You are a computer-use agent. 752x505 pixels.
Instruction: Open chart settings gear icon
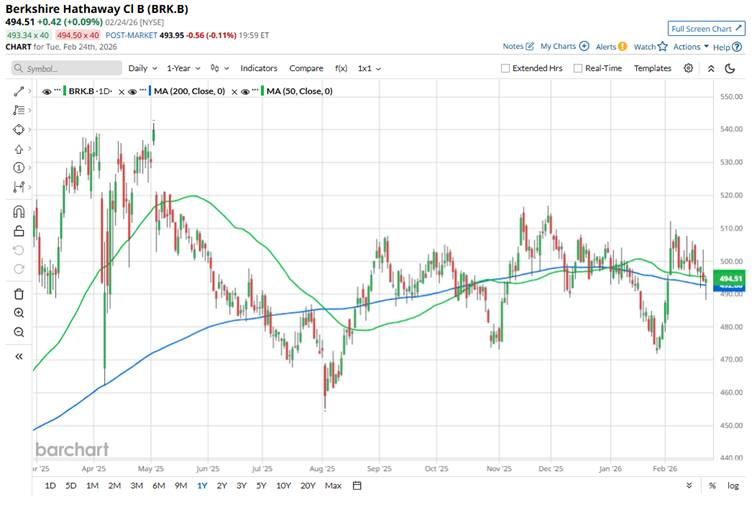(688, 68)
